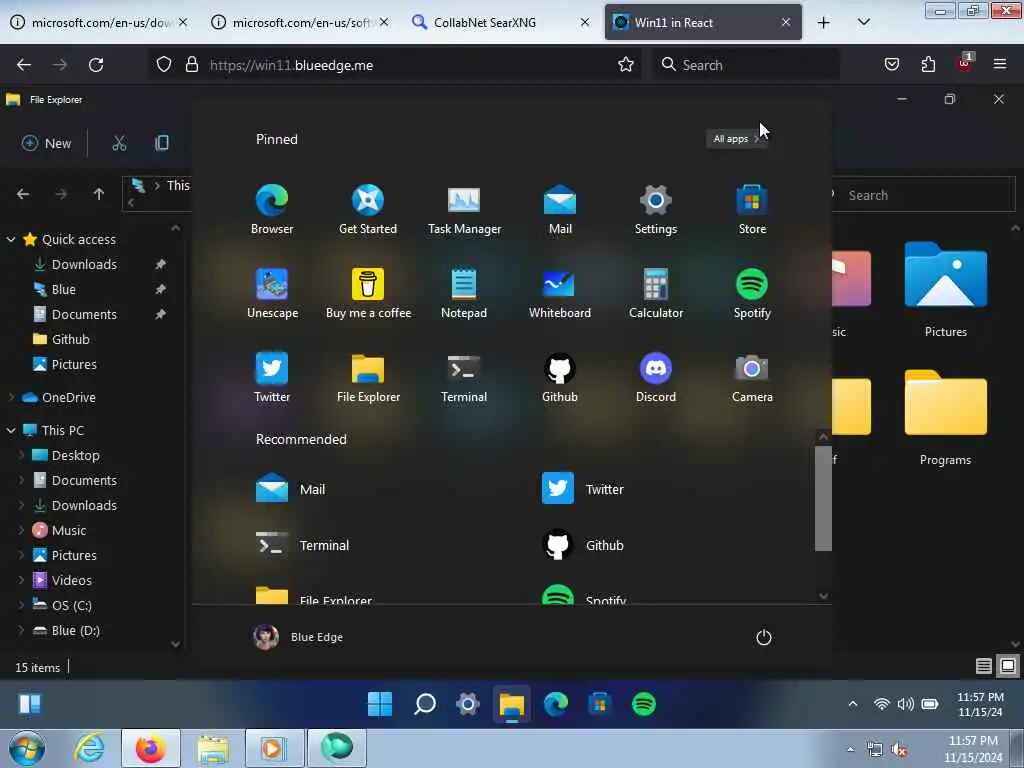Open new browser tab

tap(824, 22)
